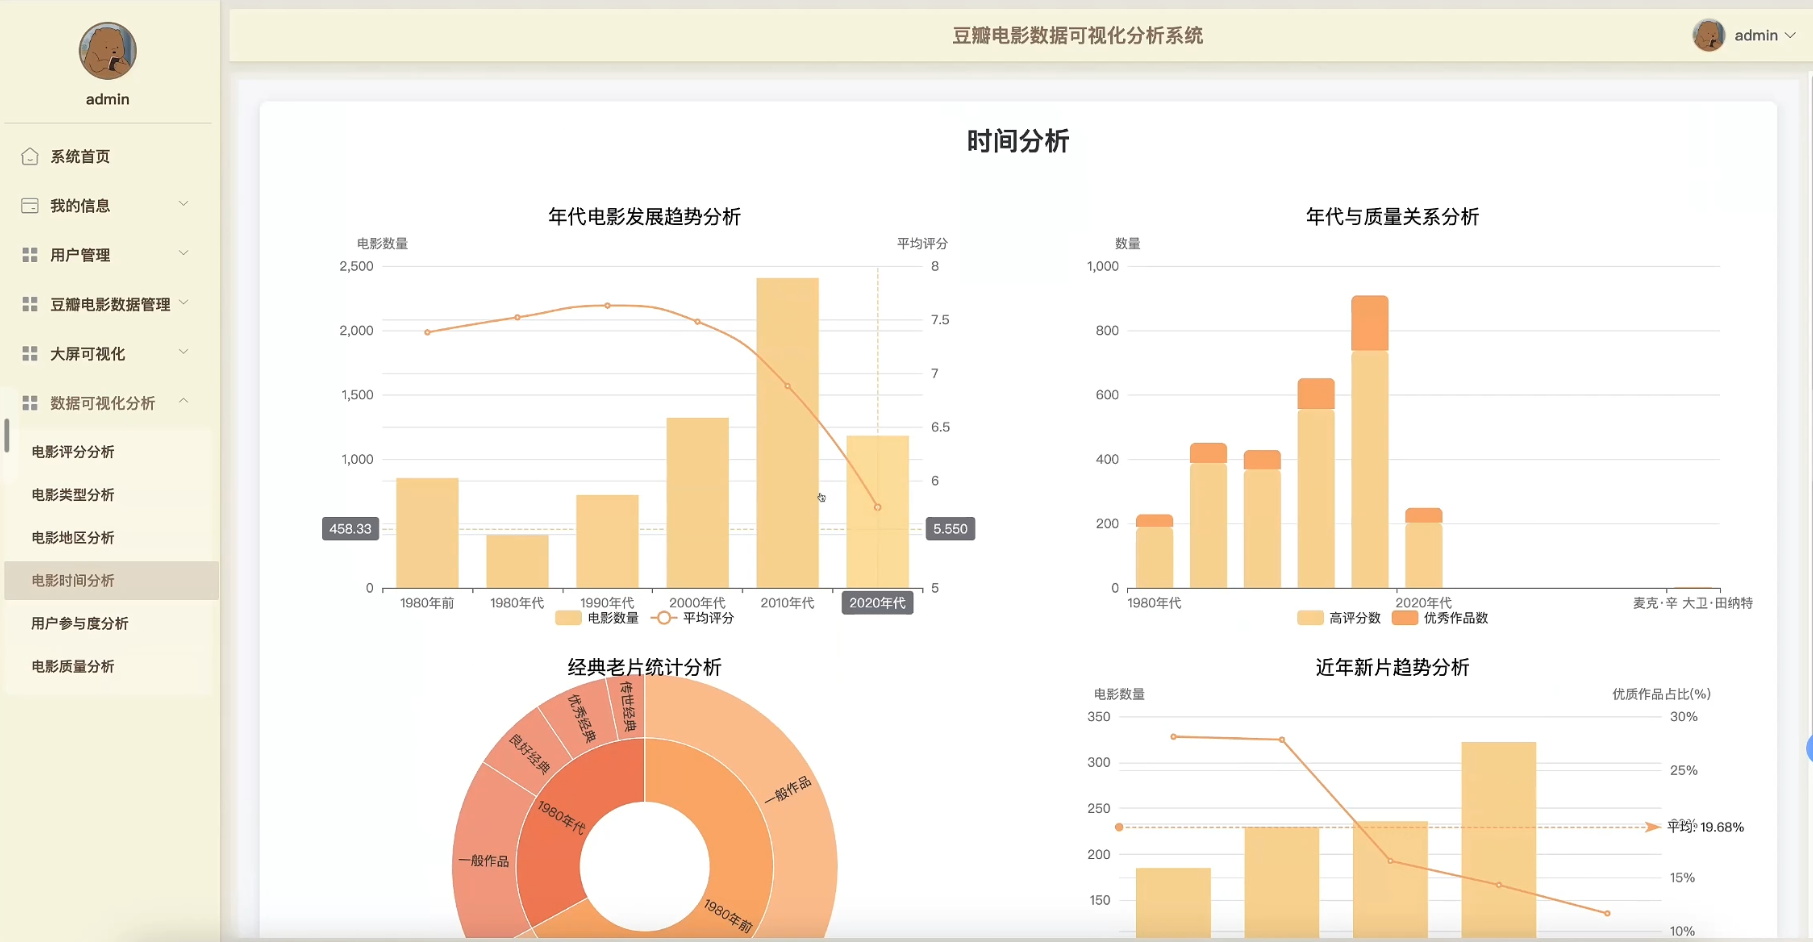The height and width of the screenshot is (942, 1813).
Task: Click the 2010年代 movie count bar
Action: (x=787, y=432)
